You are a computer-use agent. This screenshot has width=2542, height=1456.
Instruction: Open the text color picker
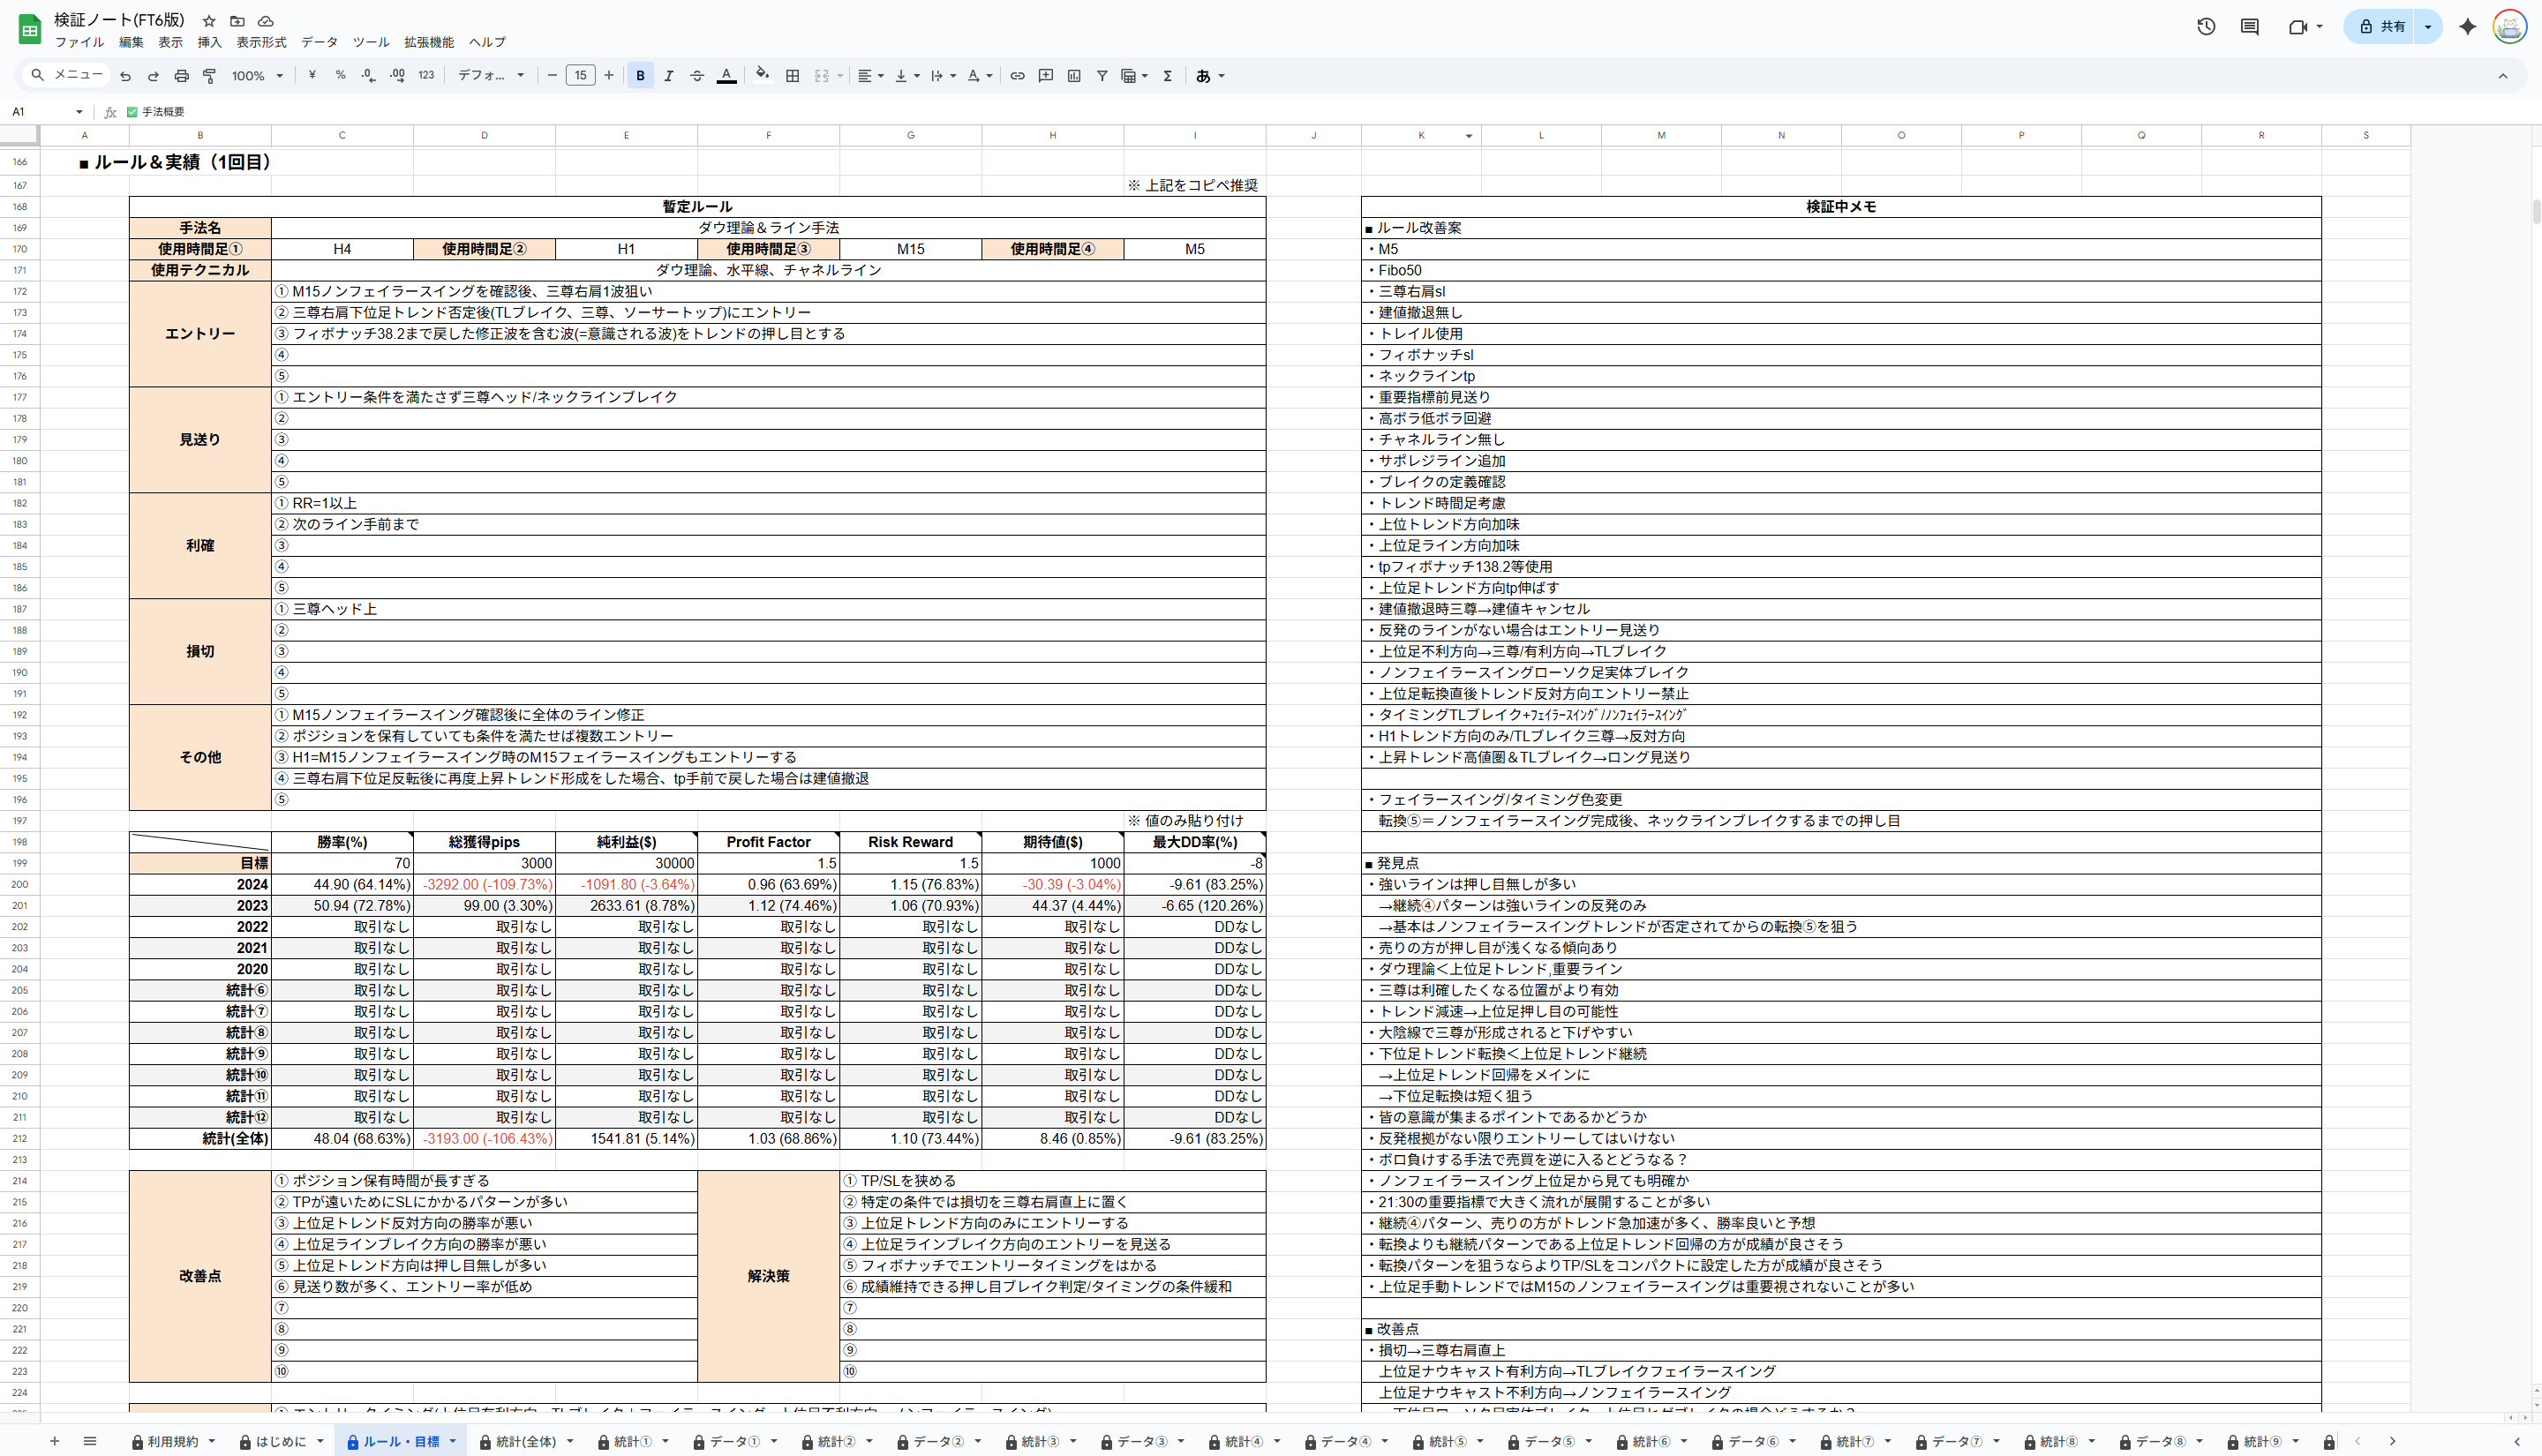click(727, 76)
